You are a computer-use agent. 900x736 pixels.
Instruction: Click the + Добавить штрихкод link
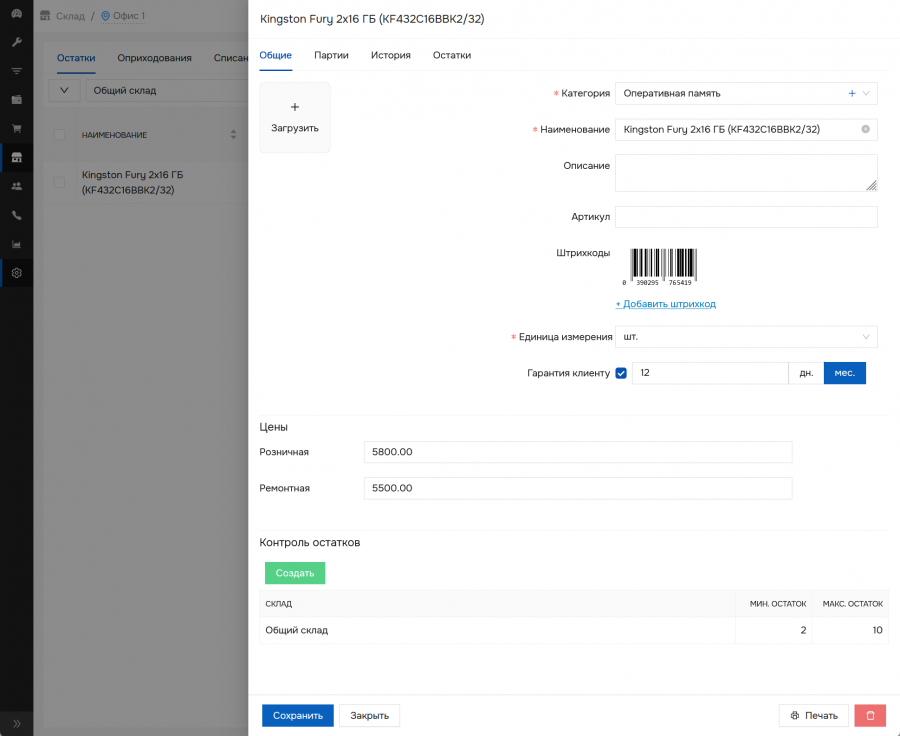tap(666, 304)
